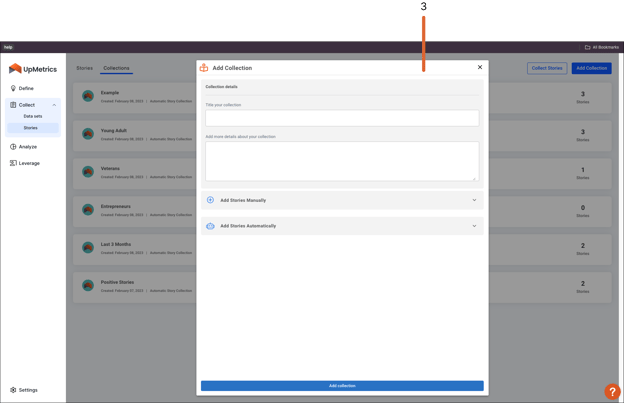Viewport: 624px width, 403px height.
Task: Click the Leverage sidebar icon
Action: tap(13, 163)
